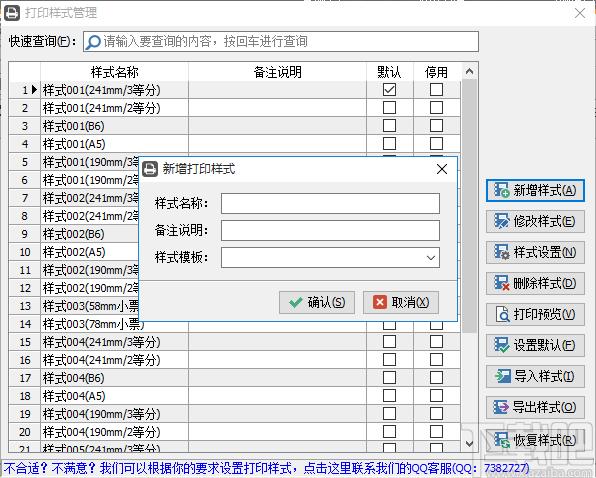Click the 取消(X) cancel button
The image size is (596, 478).
pos(401,302)
